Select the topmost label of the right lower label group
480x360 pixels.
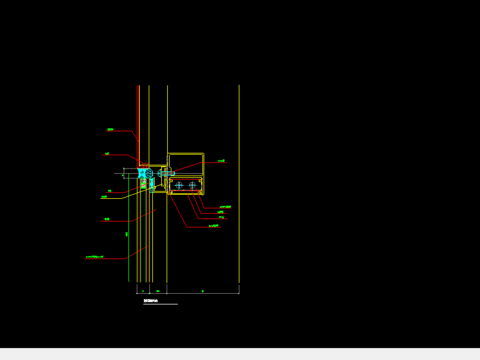click(225, 207)
